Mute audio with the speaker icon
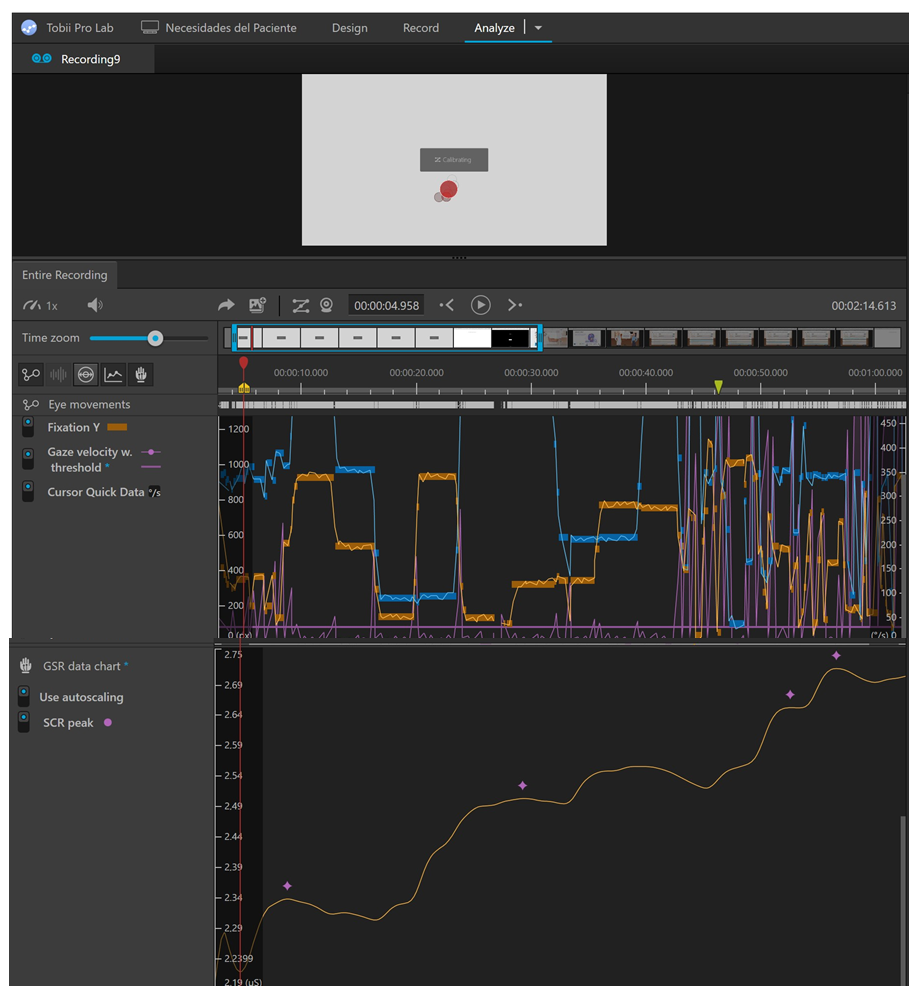Image resolution: width=921 pixels, height=1000 pixels. pos(95,305)
